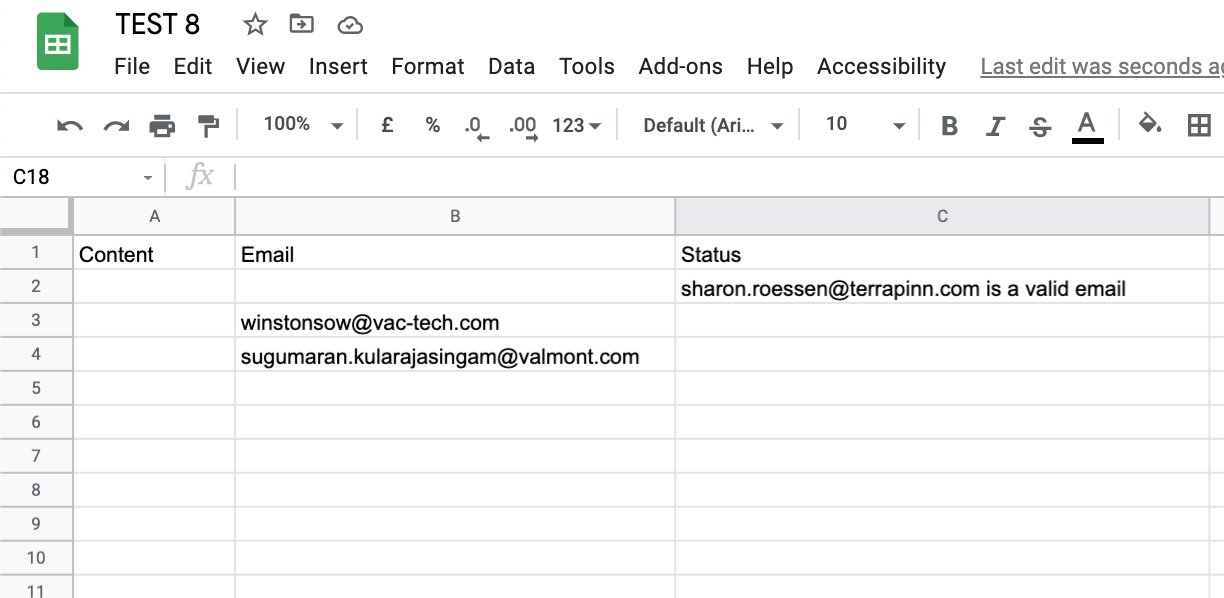This screenshot has height=598, width=1224.
Task: Open the zoom 100% dropdown
Action: [x=302, y=124]
